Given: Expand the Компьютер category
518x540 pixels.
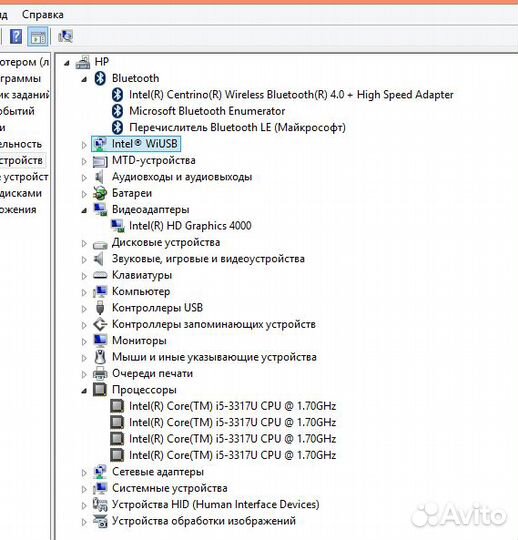Looking at the screenshot, I should (84, 292).
